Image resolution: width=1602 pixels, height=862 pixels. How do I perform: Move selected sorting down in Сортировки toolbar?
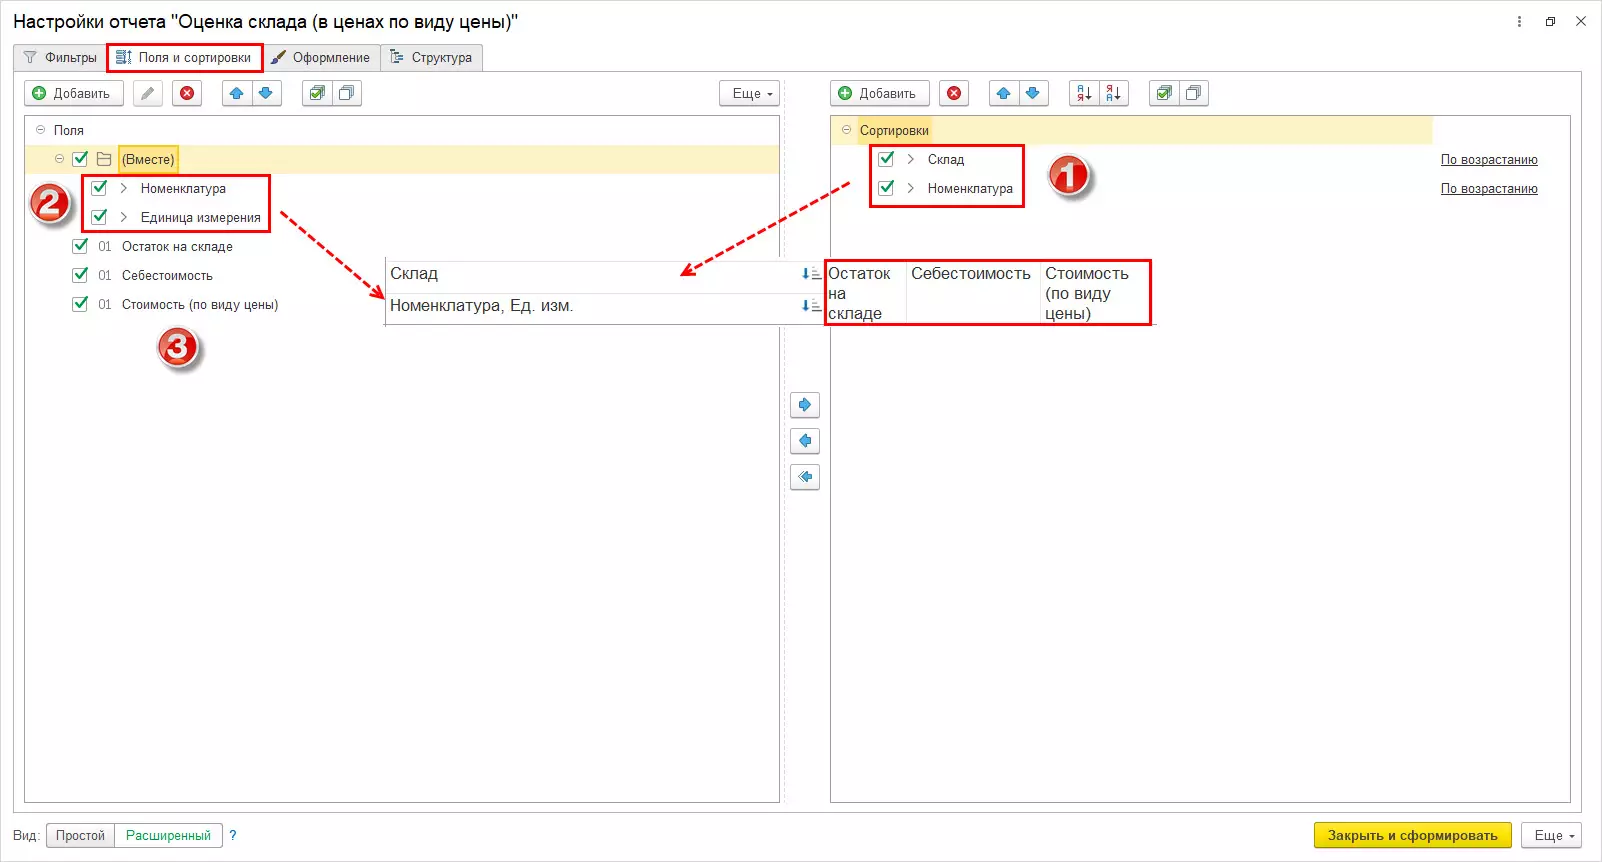(1033, 93)
